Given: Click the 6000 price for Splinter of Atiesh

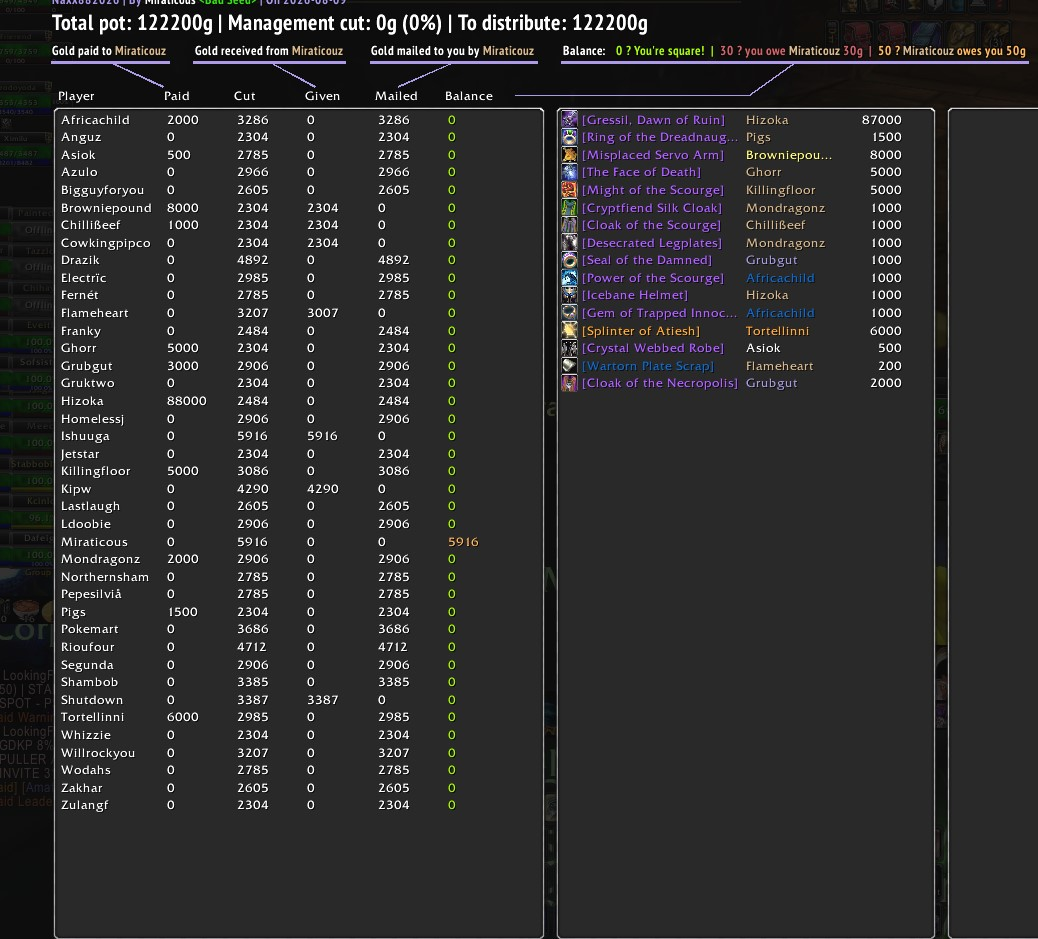Looking at the screenshot, I should pos(885,330).
